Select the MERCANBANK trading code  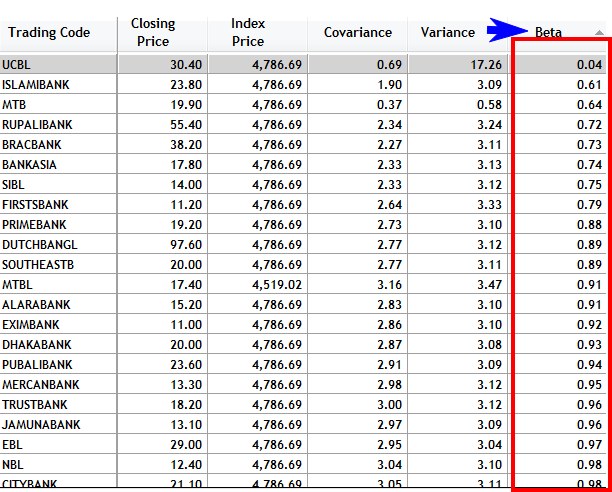pos(41,385)
